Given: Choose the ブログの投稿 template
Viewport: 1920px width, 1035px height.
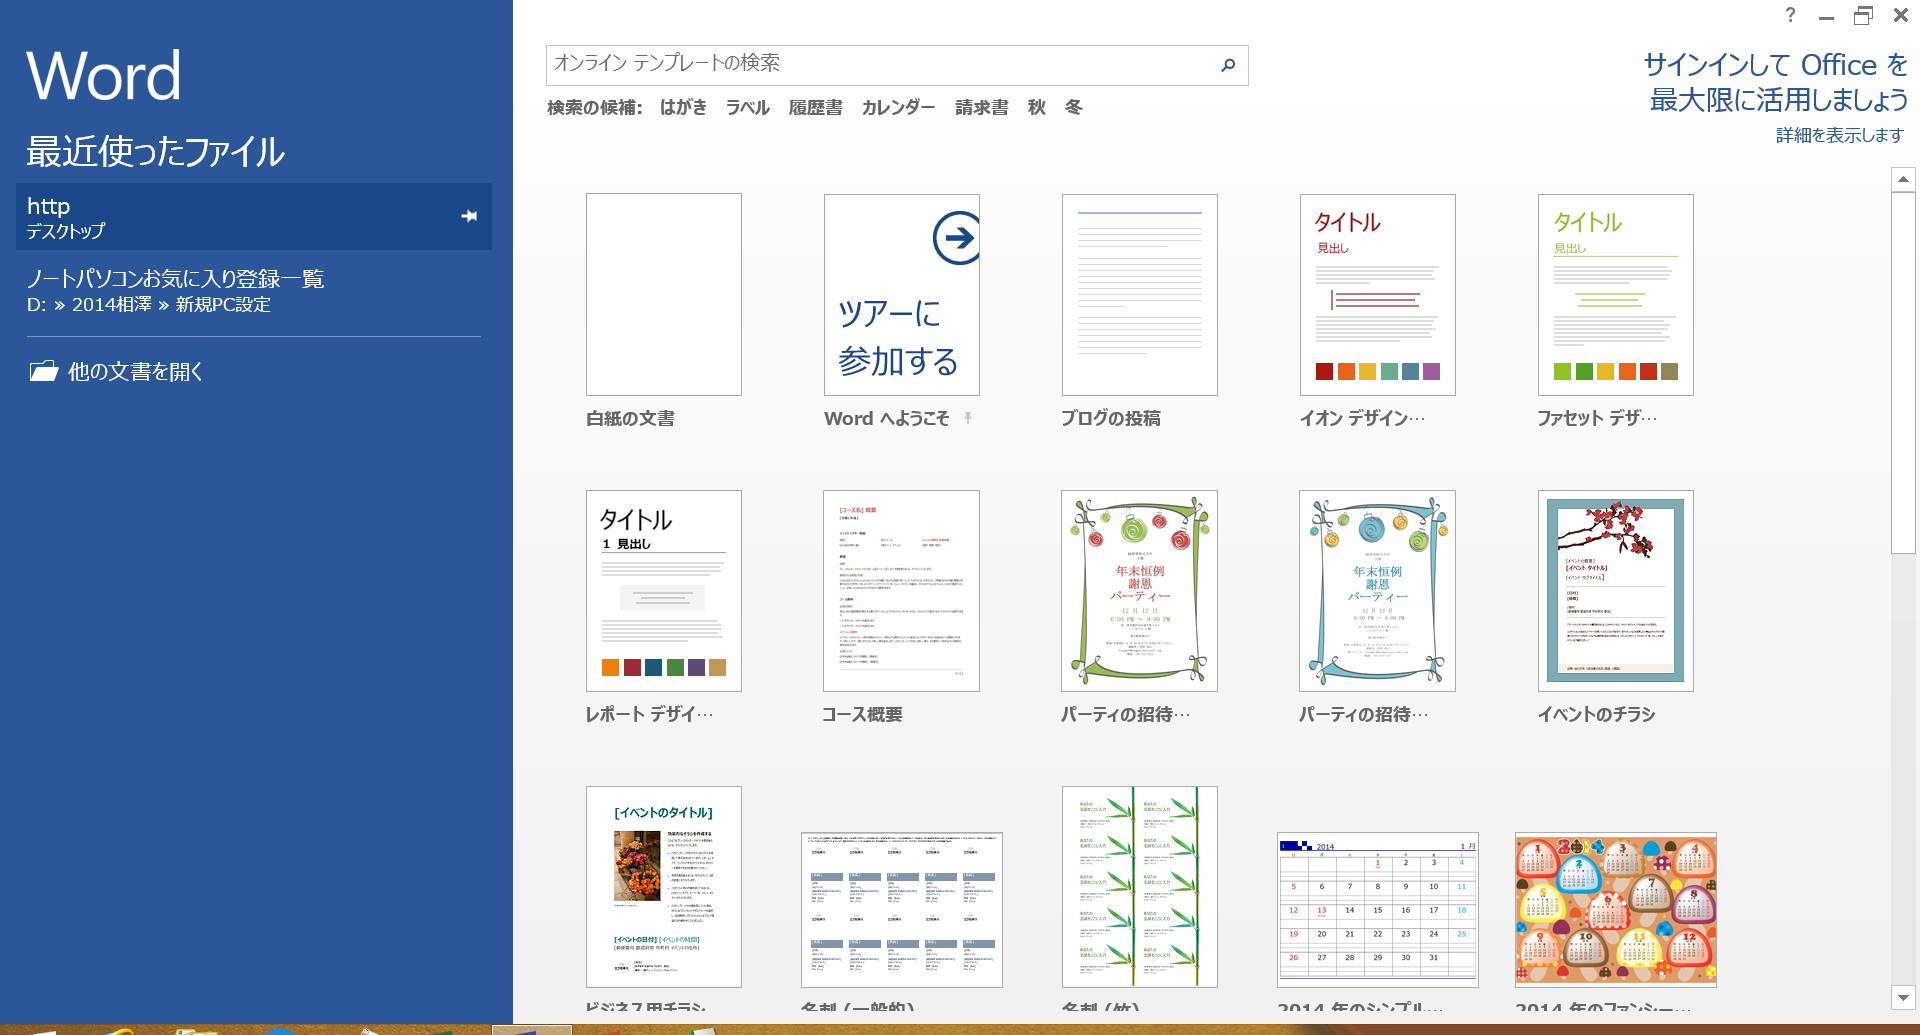Looking at the screenshot, I should click(1140, 295).
